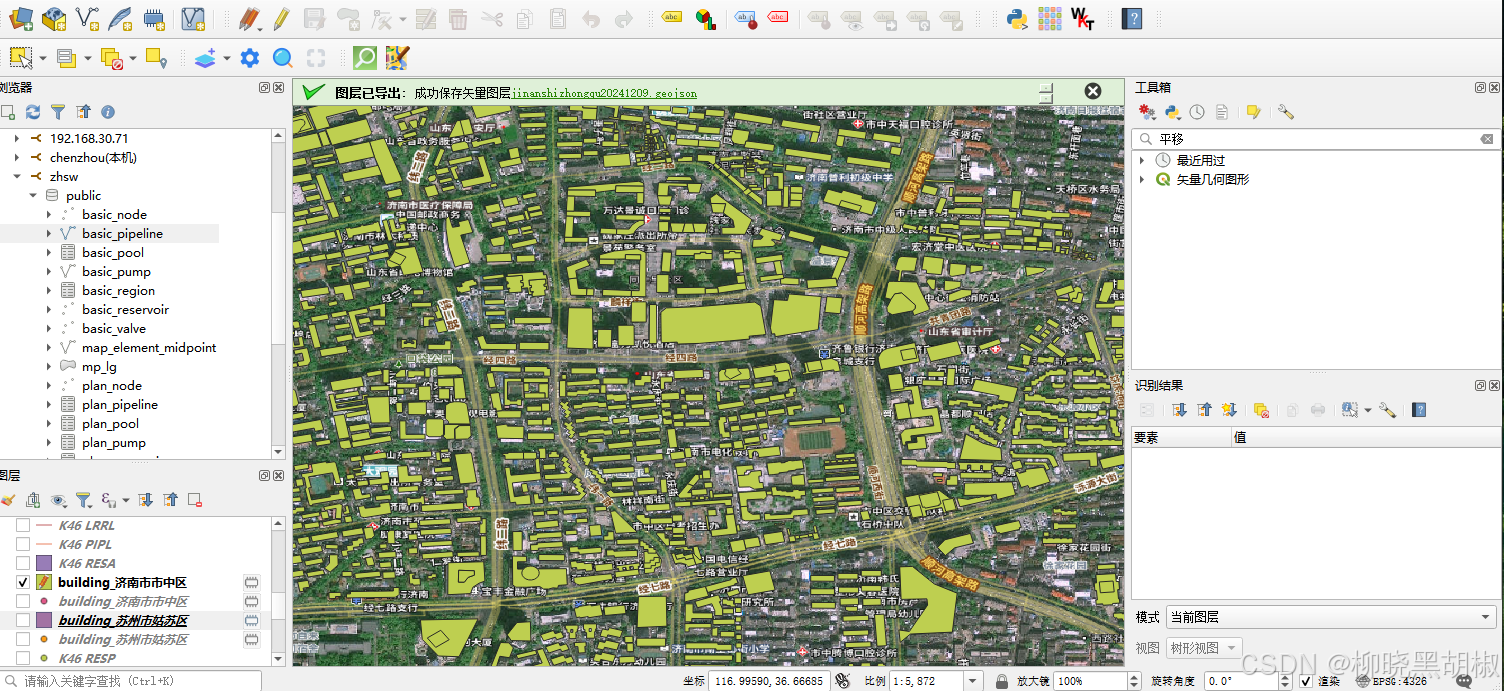The width and height of the screenshot is (1504, 691).
Task: Open the 模式 当前图层 dropdown
Action: pos(1331,617)
